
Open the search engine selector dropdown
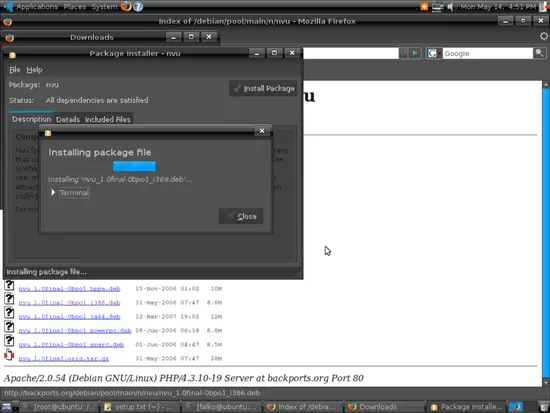click(434, 53)
